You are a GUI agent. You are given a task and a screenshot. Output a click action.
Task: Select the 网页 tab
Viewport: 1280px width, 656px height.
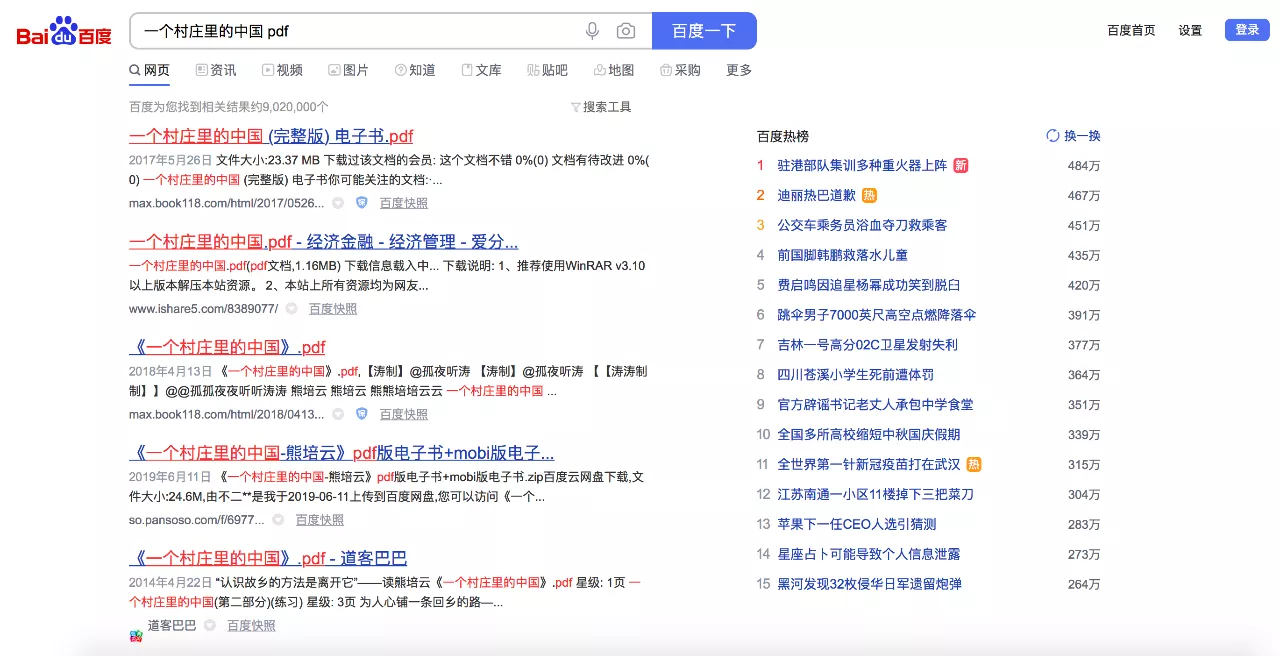coord(149,70)
